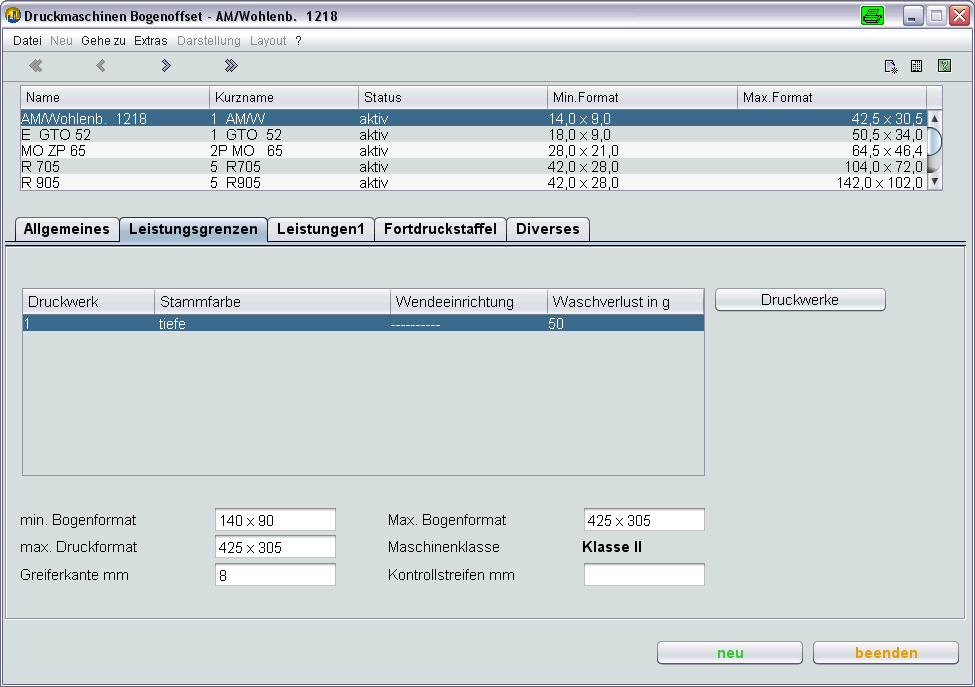
Task: Click the Name column header
Action: 115,98
